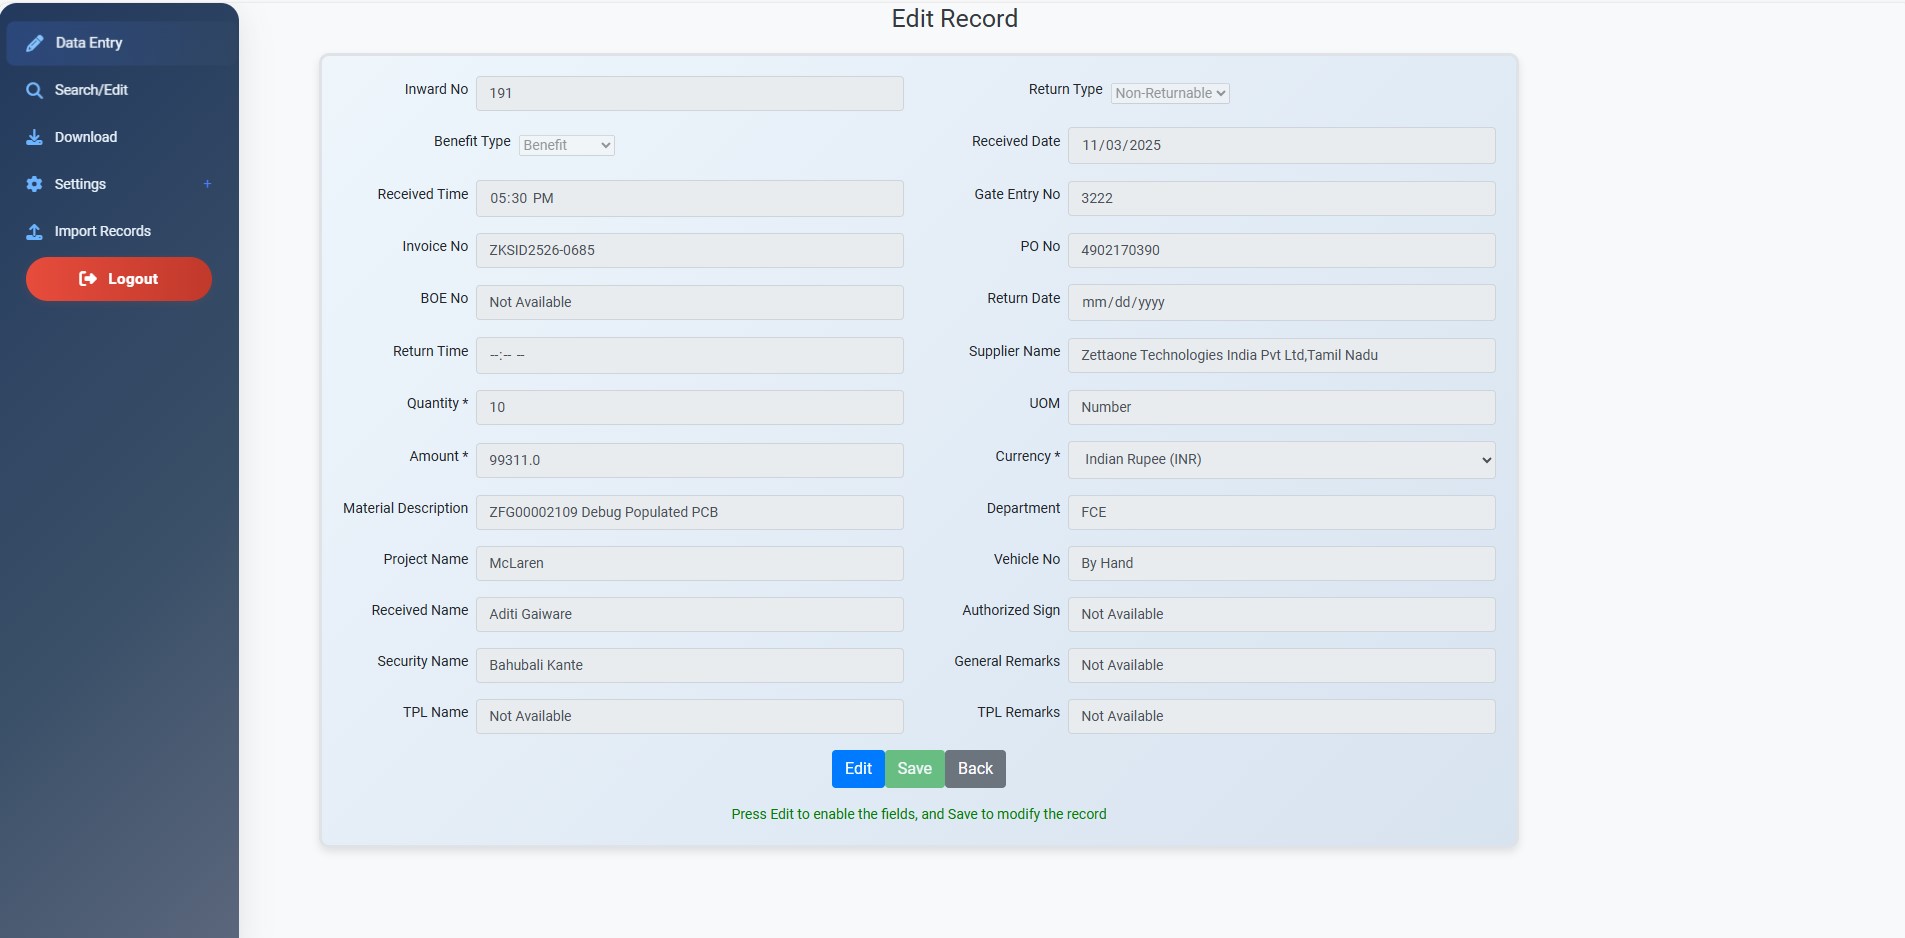Click the Download arrow icon in sidebar
This screenshot has width=1905, height=938.
[x=35, y=137]
